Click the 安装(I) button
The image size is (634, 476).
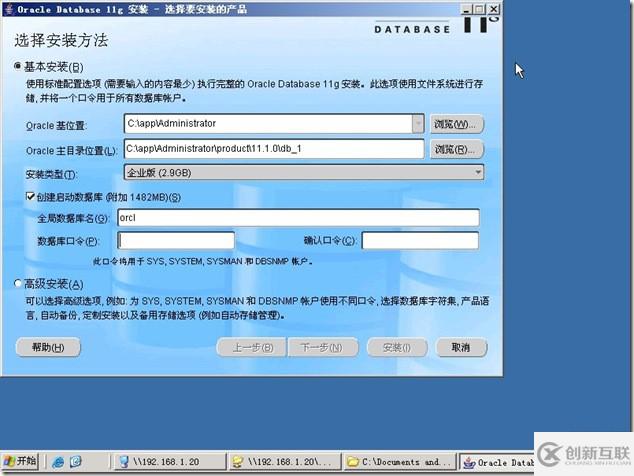tap(397, 347)
